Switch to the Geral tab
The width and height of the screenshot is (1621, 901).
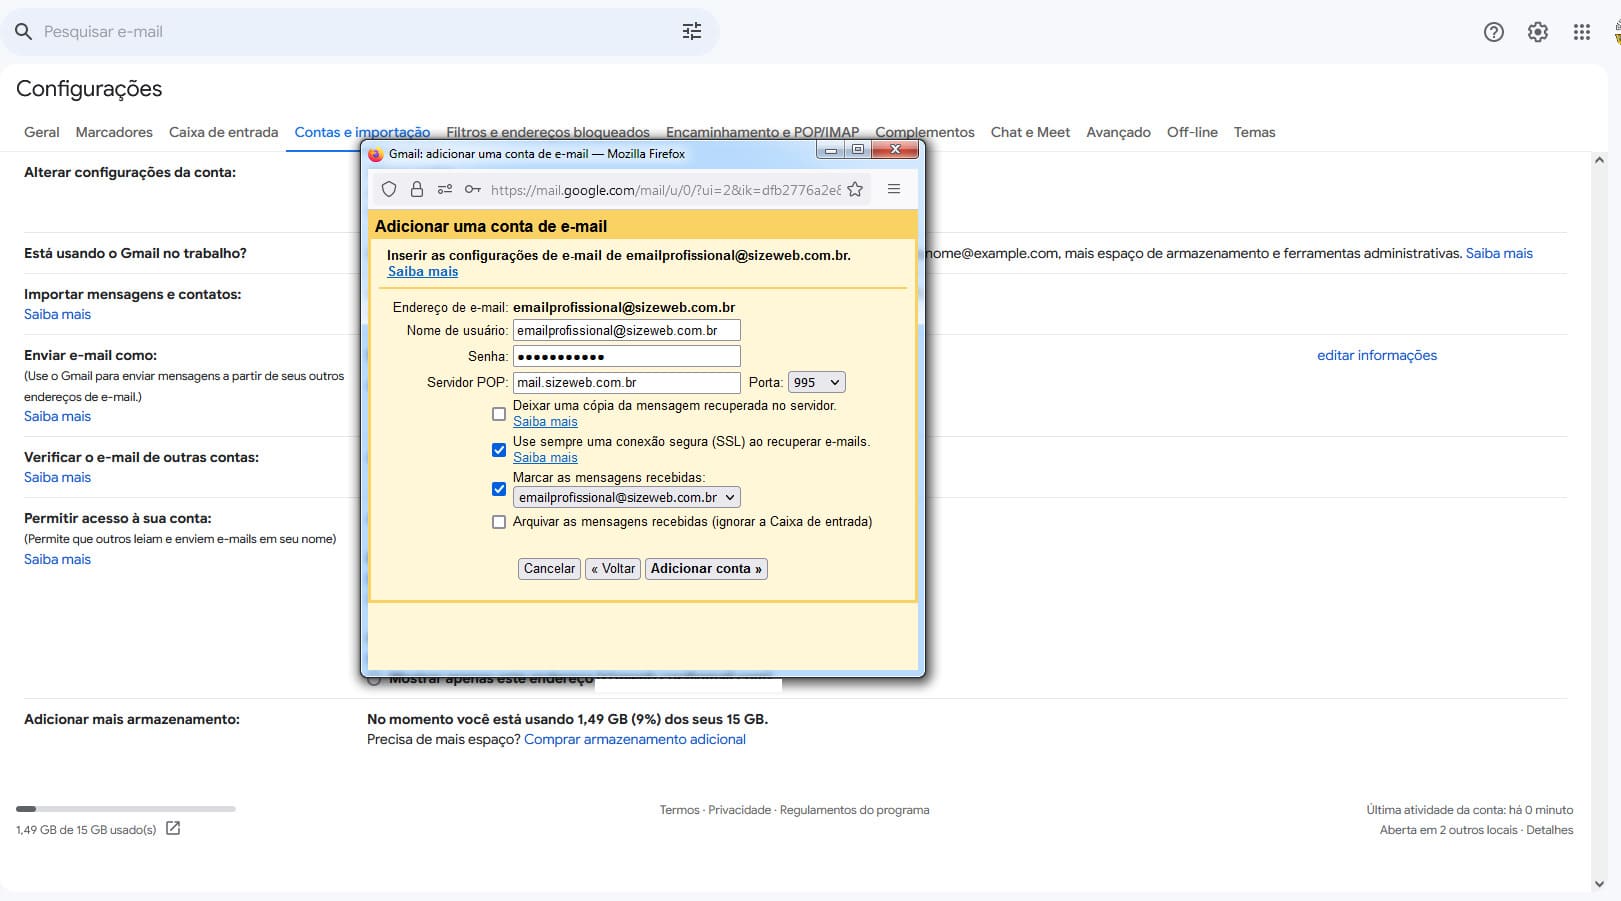(42, 132)
